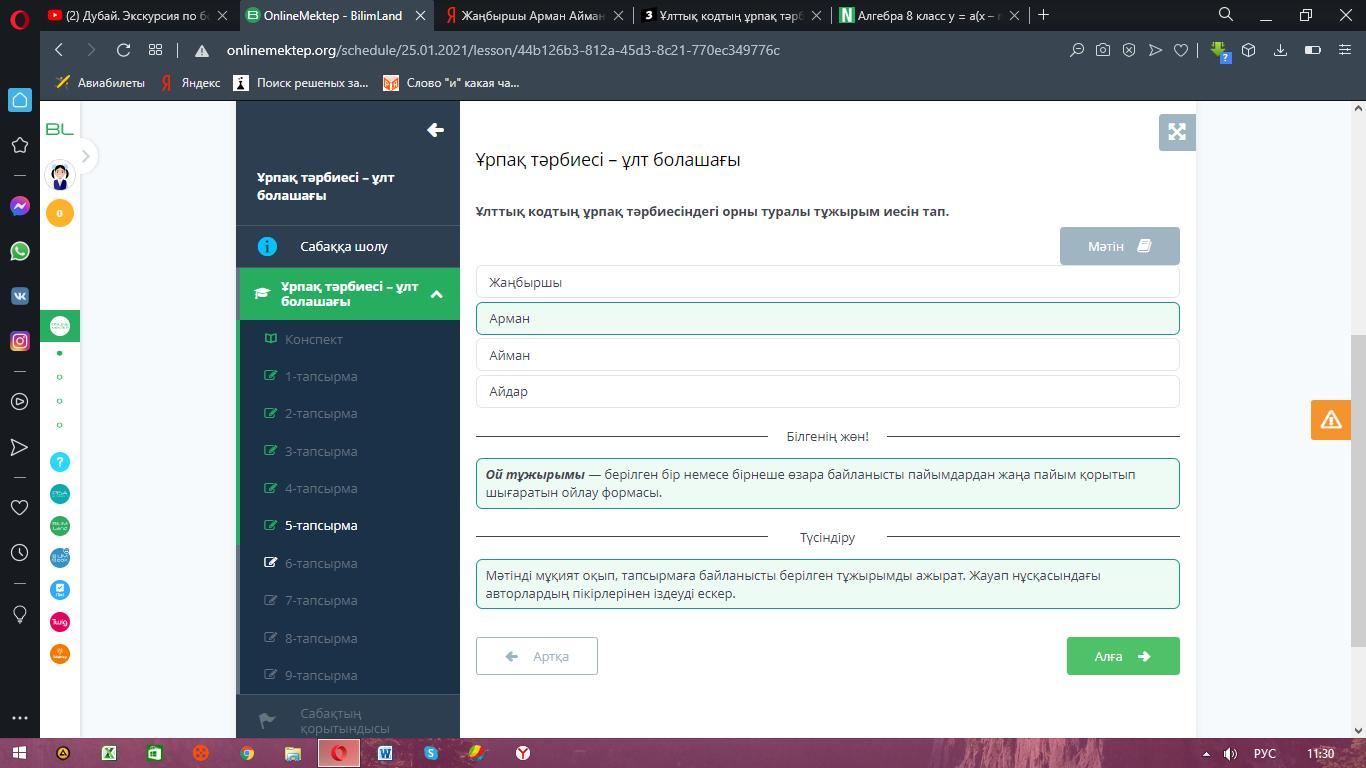Click the address bar URL
This screenshot has height=768, width=1366.
click(x=503, y=50)
